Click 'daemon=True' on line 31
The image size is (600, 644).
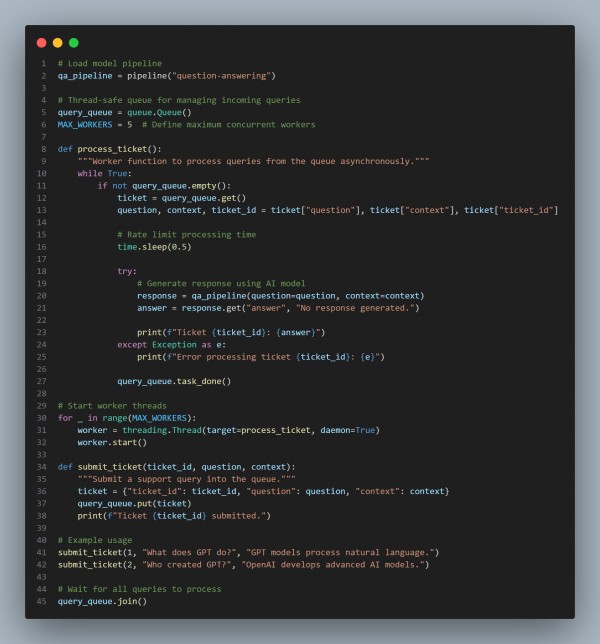pyautogui.click(x=348, y=430)
